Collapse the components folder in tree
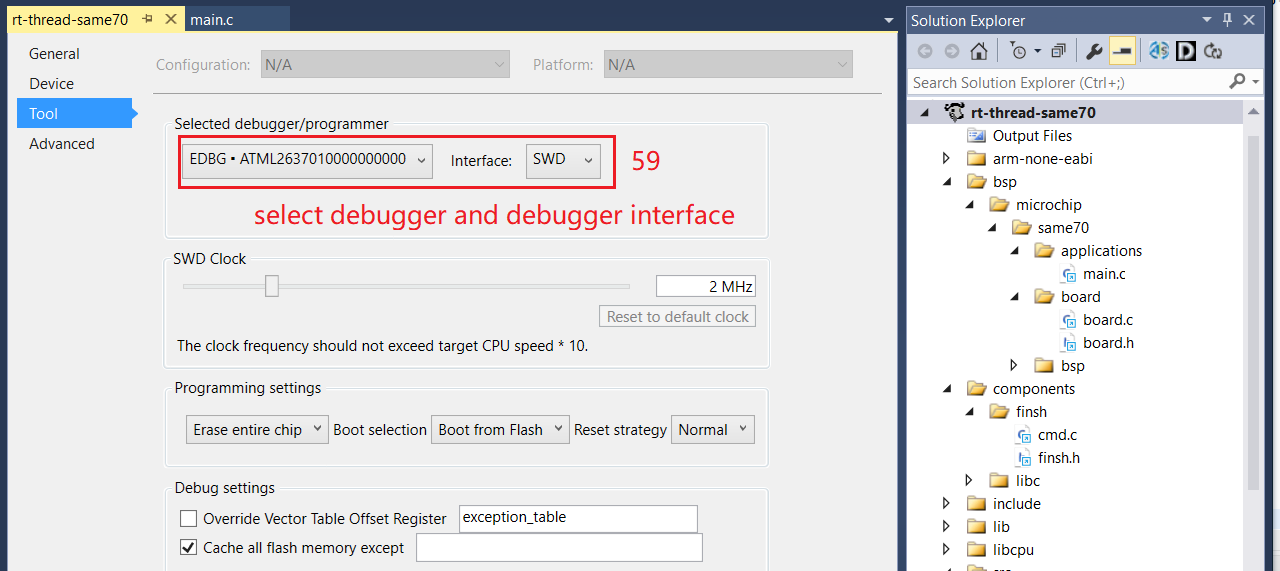Image resolution: width=1280 pixels, height=571 pixels. [947, 389]
